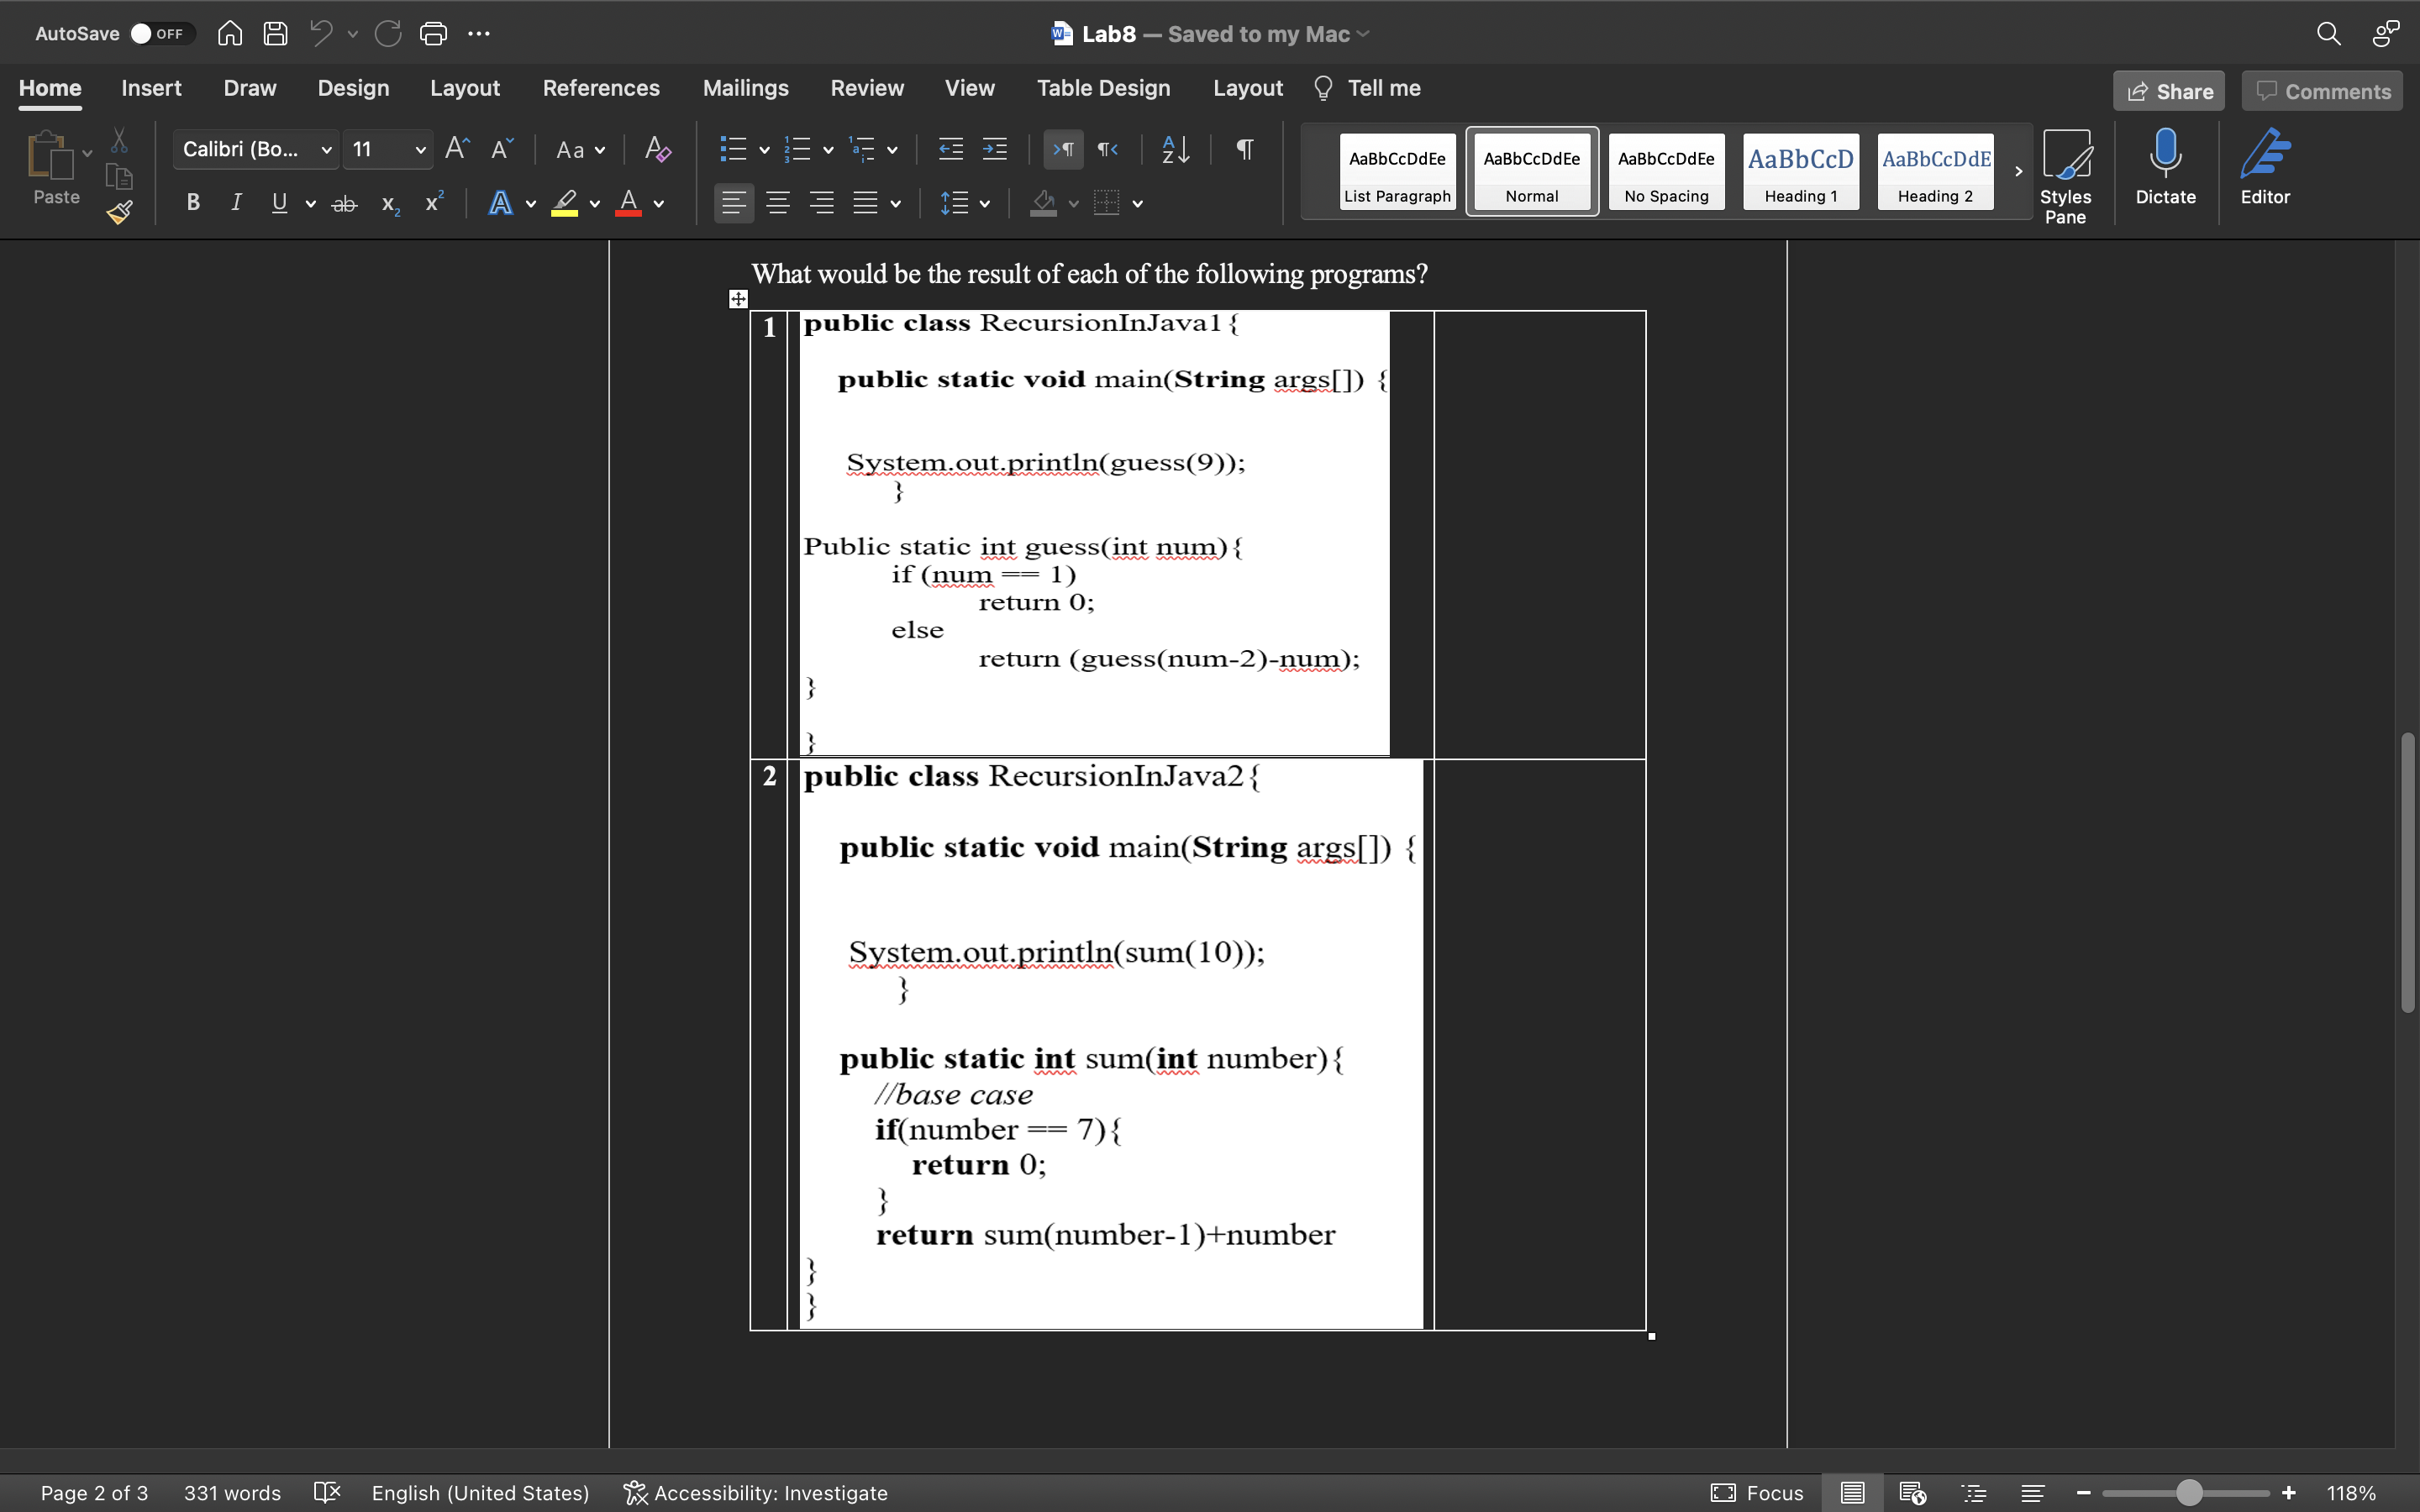Open the Table Design tab
The height and width of the screenshot is (1512, 2420).
point(1103,88)
